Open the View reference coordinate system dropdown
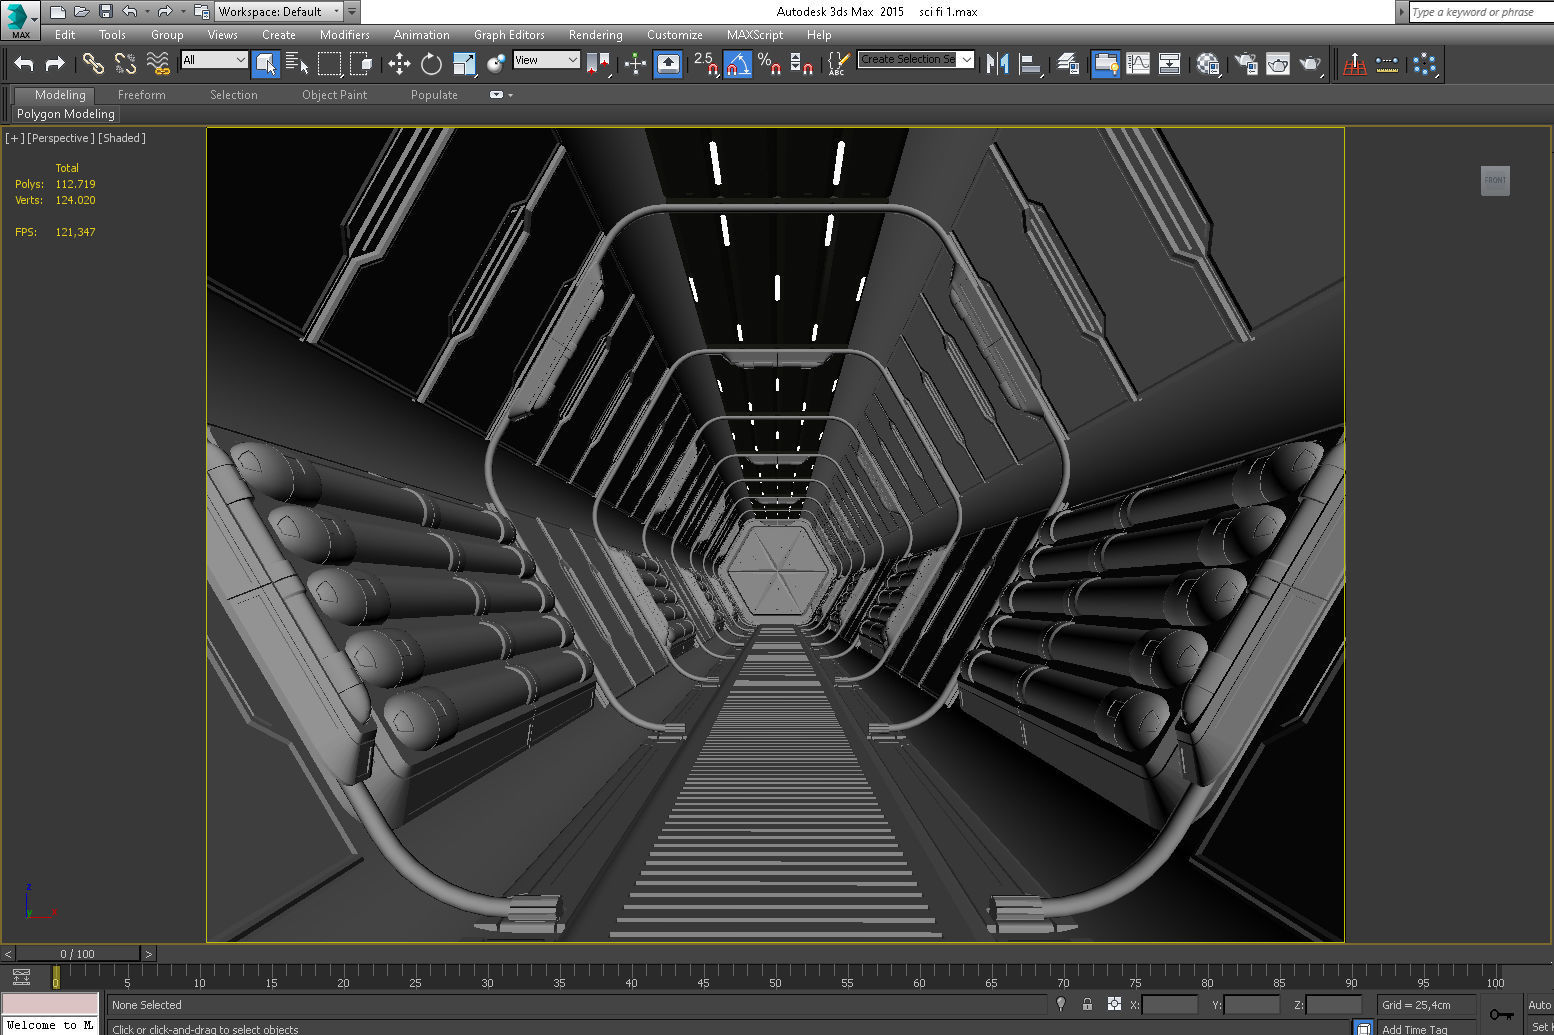This screenshot has height=1035, width=1554. (x=545, y=60)
